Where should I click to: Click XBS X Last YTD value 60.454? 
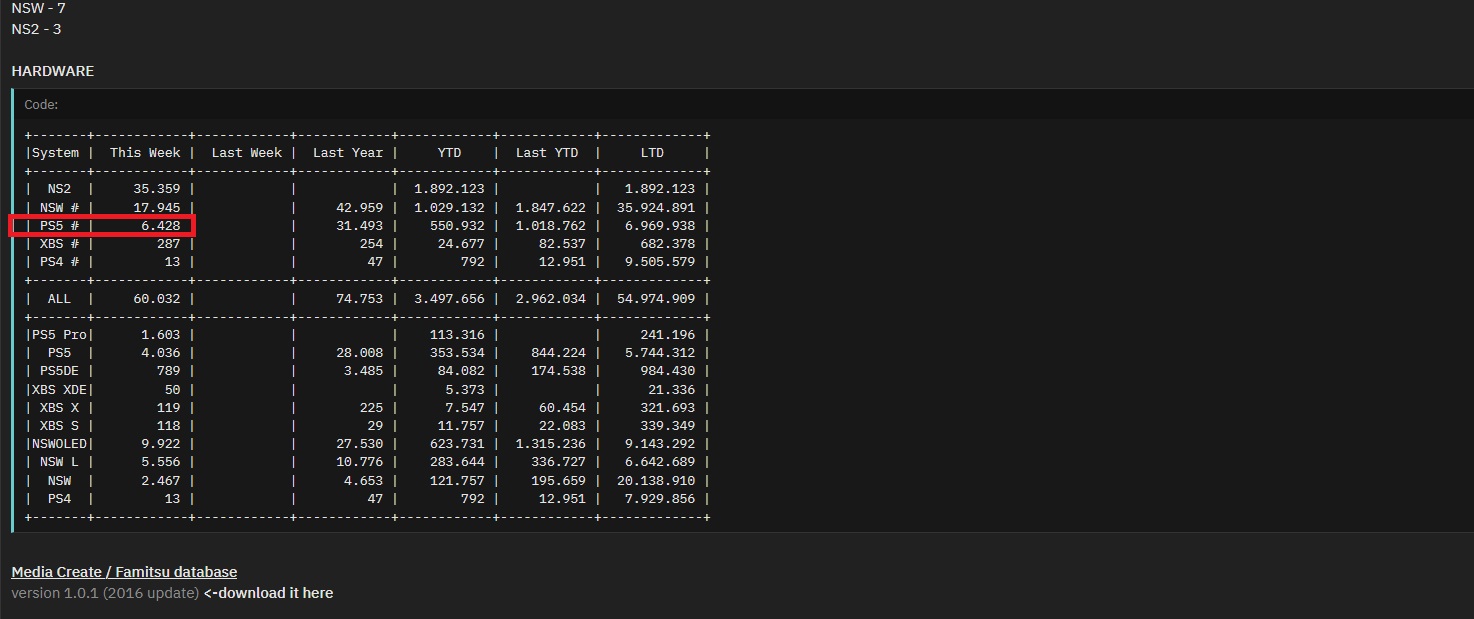(x=562, y=408)
